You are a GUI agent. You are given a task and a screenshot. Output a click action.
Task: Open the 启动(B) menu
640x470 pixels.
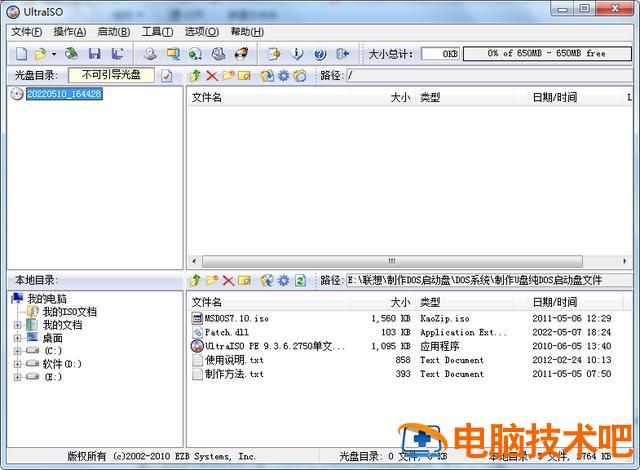pos(113,32)
